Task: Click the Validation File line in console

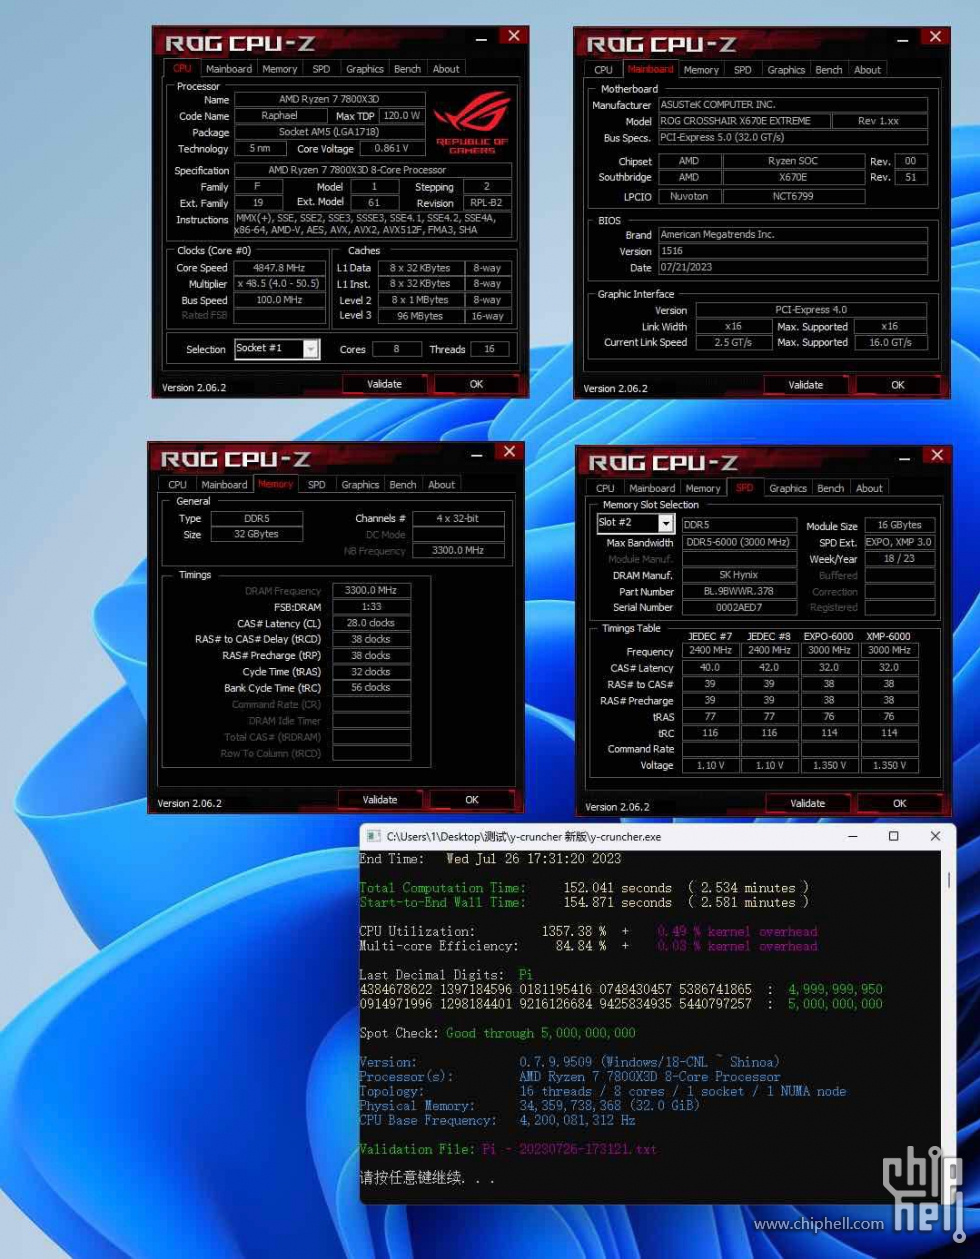Action: click(x=508, y=1150)
